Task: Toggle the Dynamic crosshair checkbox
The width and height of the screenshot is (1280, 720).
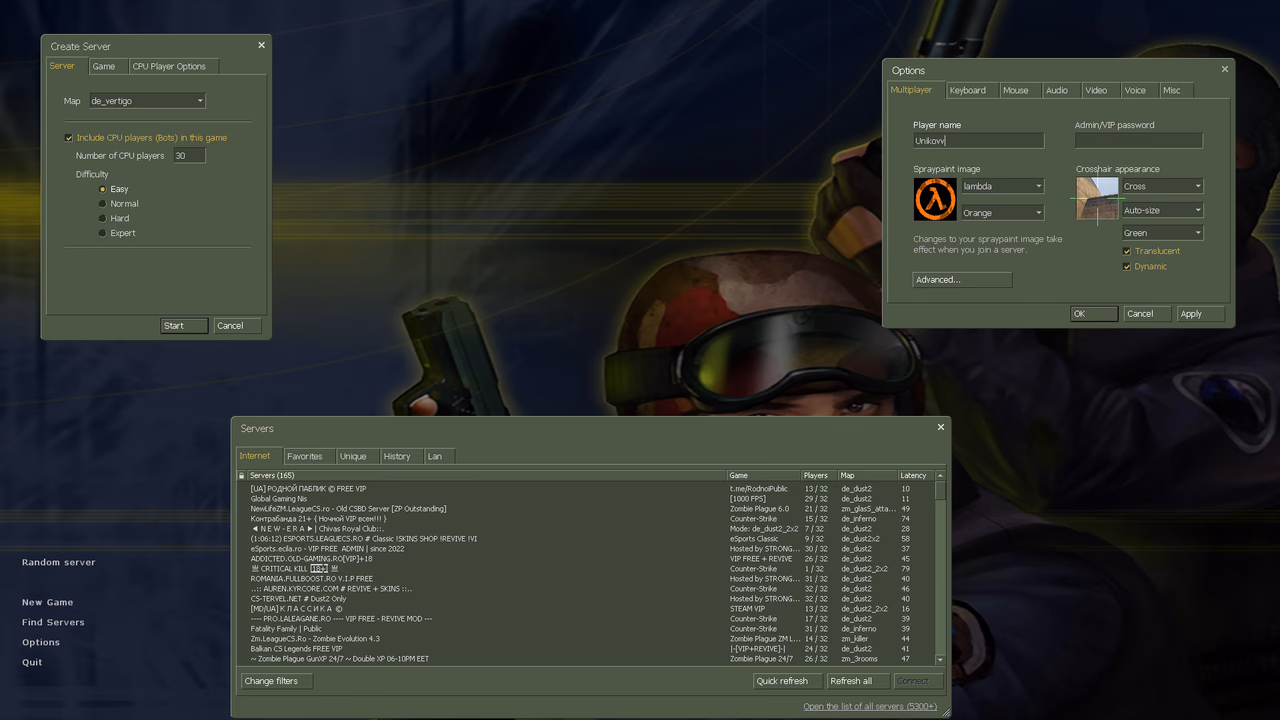Action: point(1127,267)
